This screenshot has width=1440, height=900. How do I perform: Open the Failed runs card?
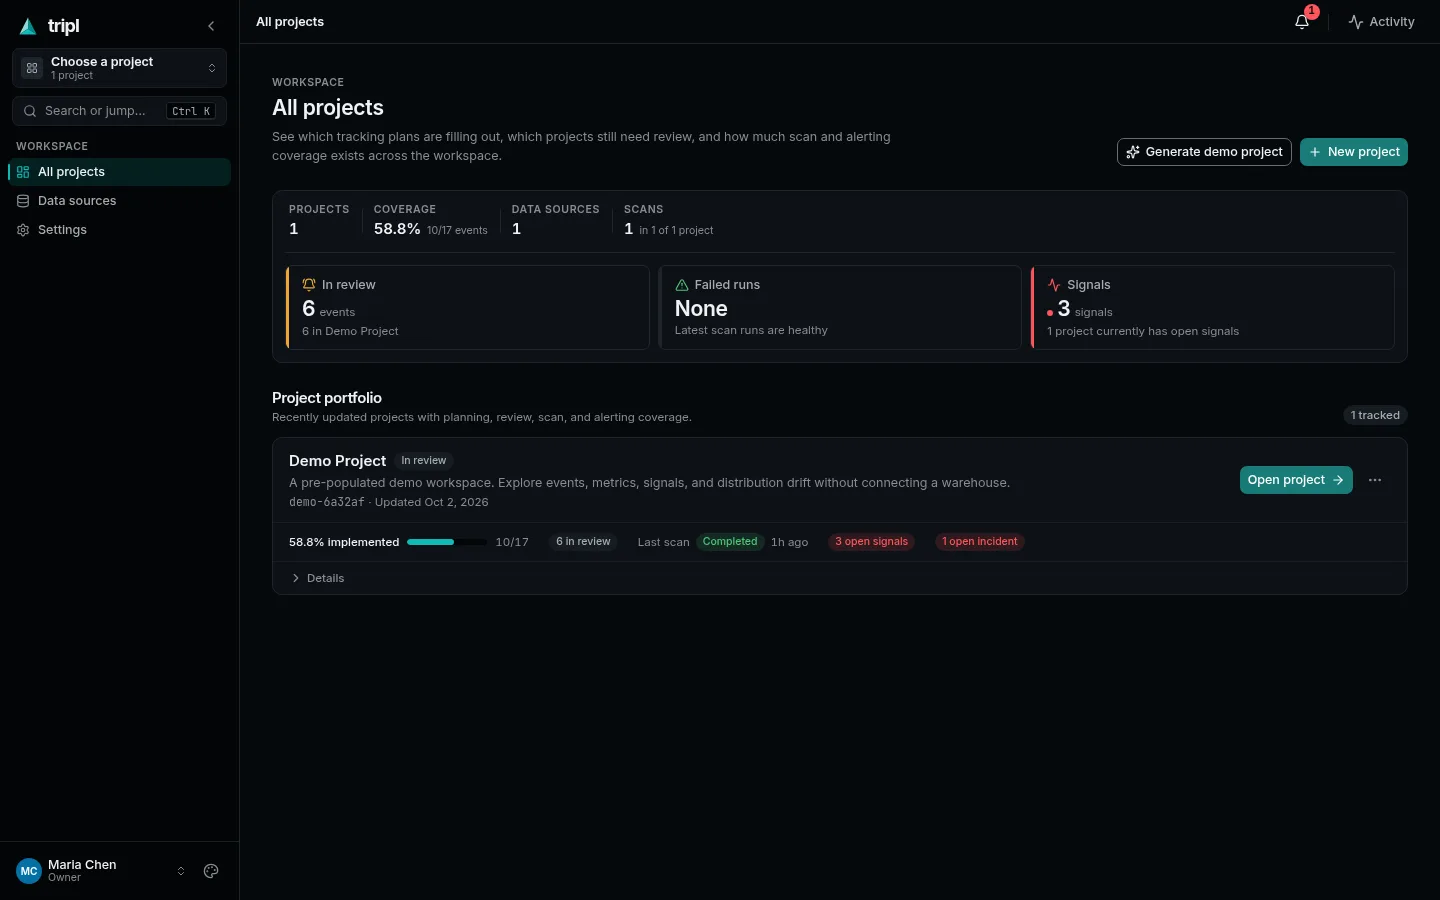840,307
